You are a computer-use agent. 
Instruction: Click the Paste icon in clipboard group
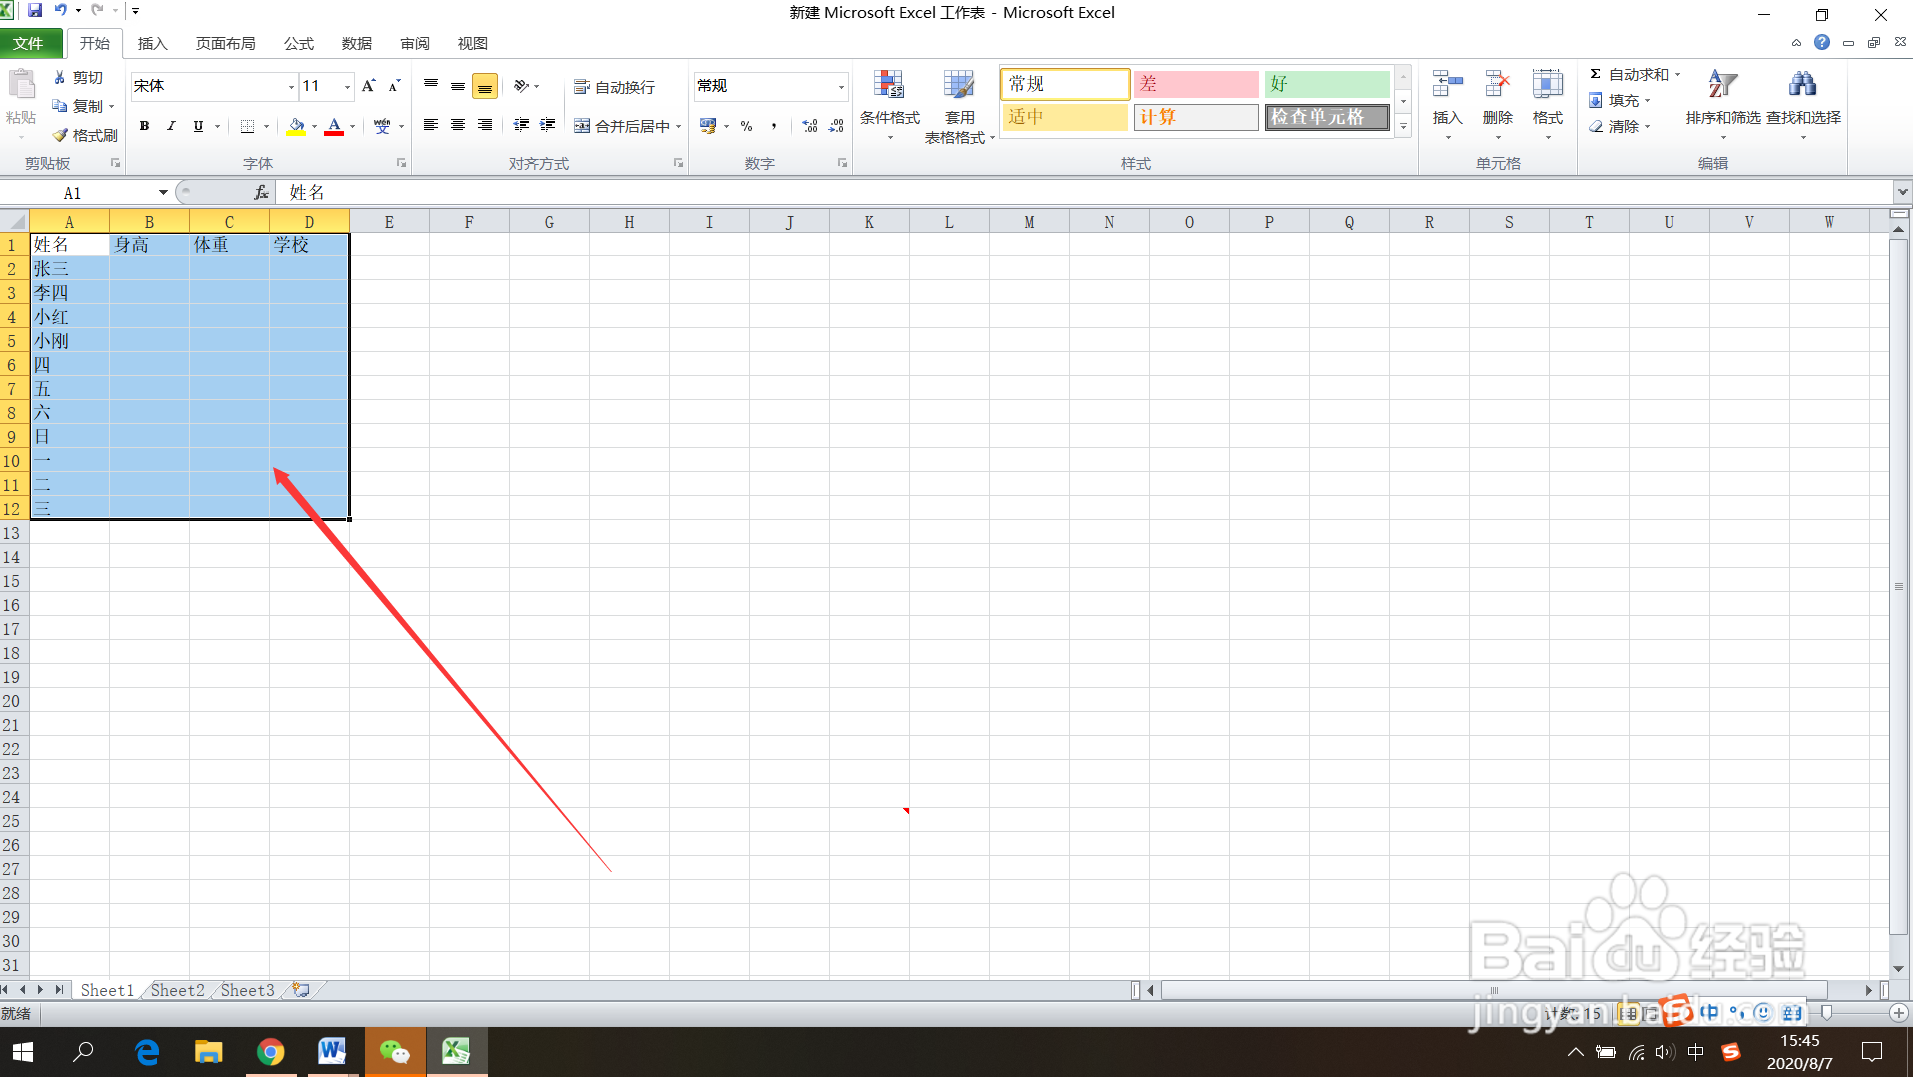[x=21, y=87]
